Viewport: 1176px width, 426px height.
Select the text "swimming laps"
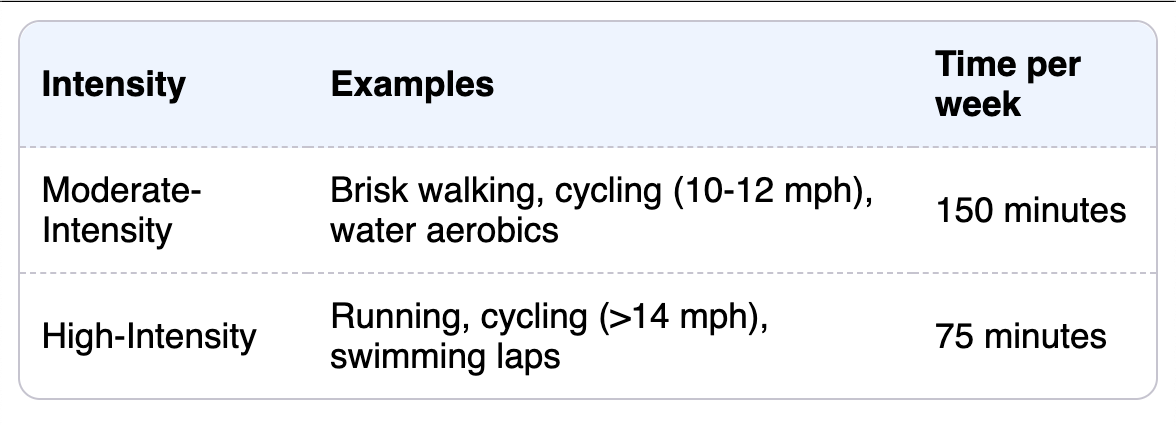(445, 355)
